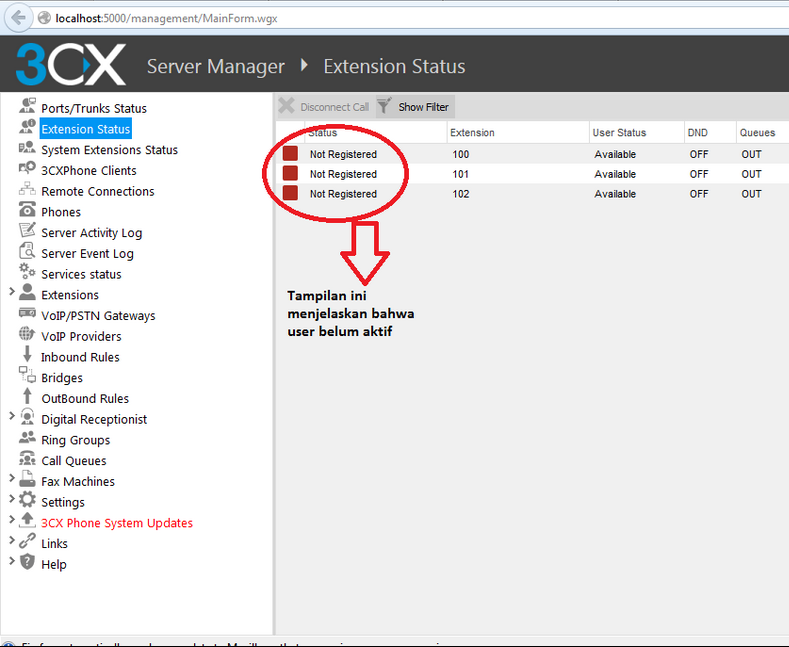Click the Digital Receptionist icon
Screen dimensions: 789x647
27,417
